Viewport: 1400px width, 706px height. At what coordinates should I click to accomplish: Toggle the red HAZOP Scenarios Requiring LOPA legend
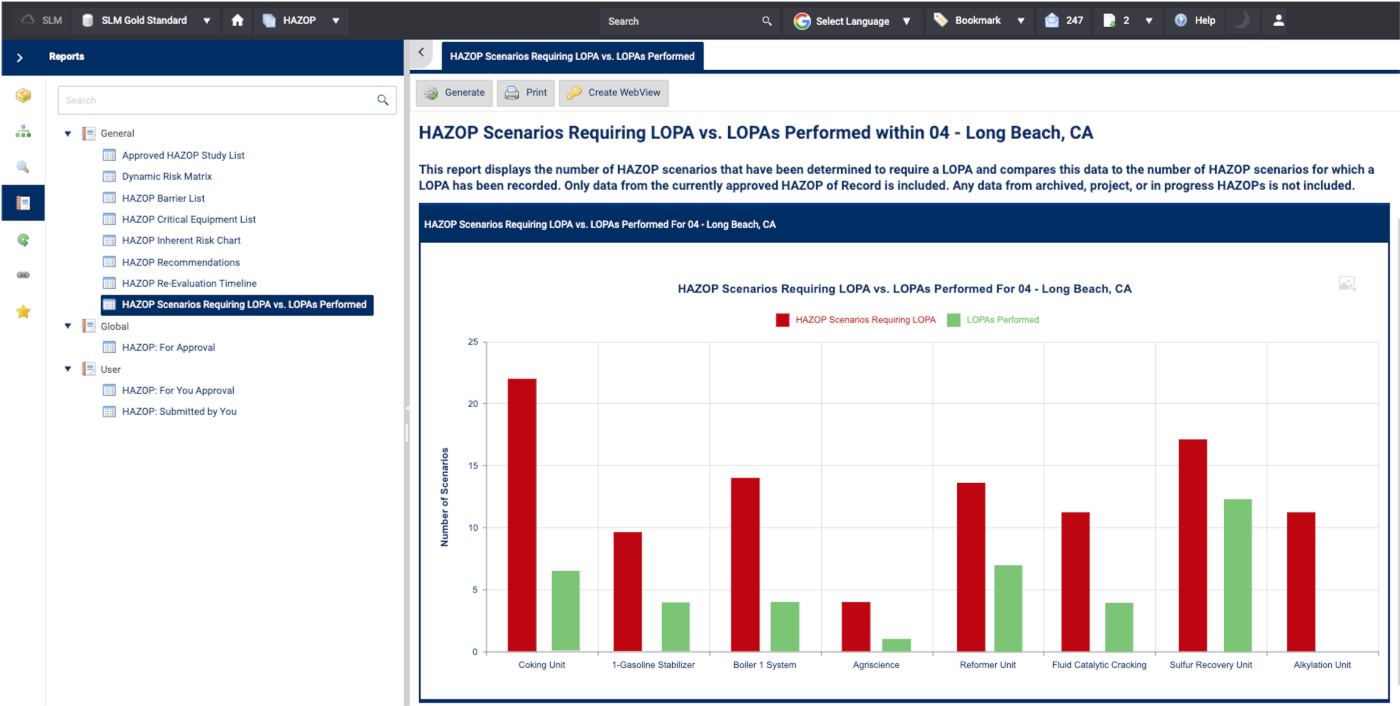[856, 320]
